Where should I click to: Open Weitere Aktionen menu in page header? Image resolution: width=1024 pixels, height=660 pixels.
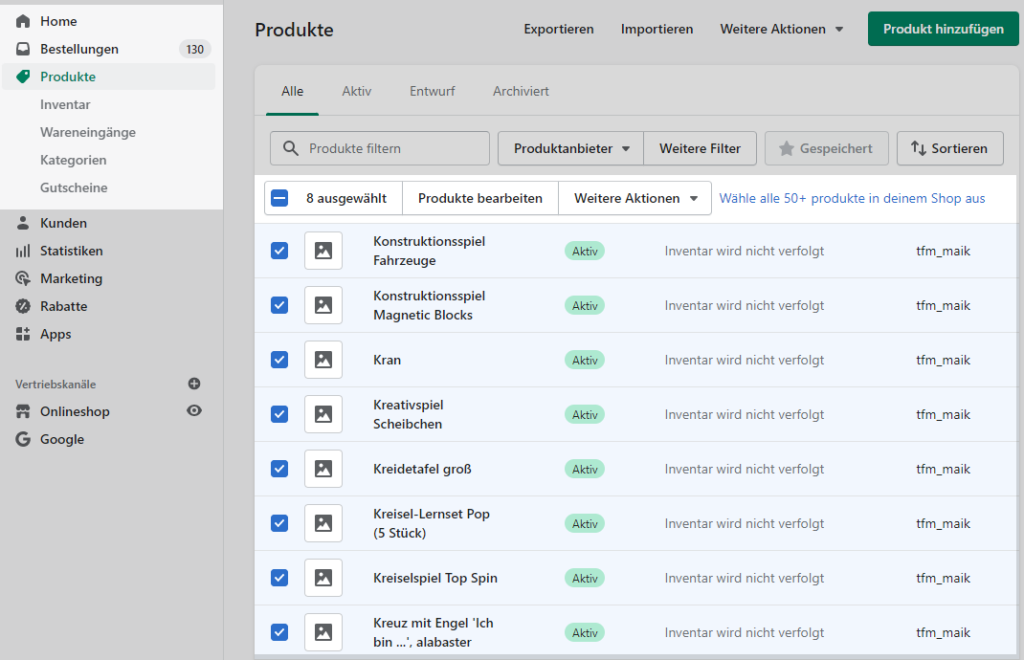coord(781,29)
